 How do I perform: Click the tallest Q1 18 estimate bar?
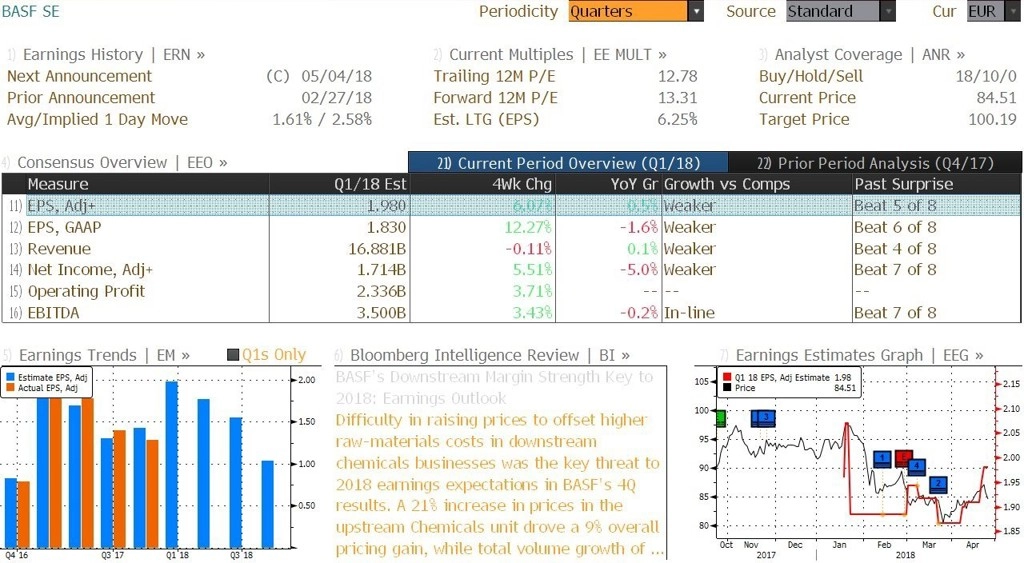tap(172, 464)
